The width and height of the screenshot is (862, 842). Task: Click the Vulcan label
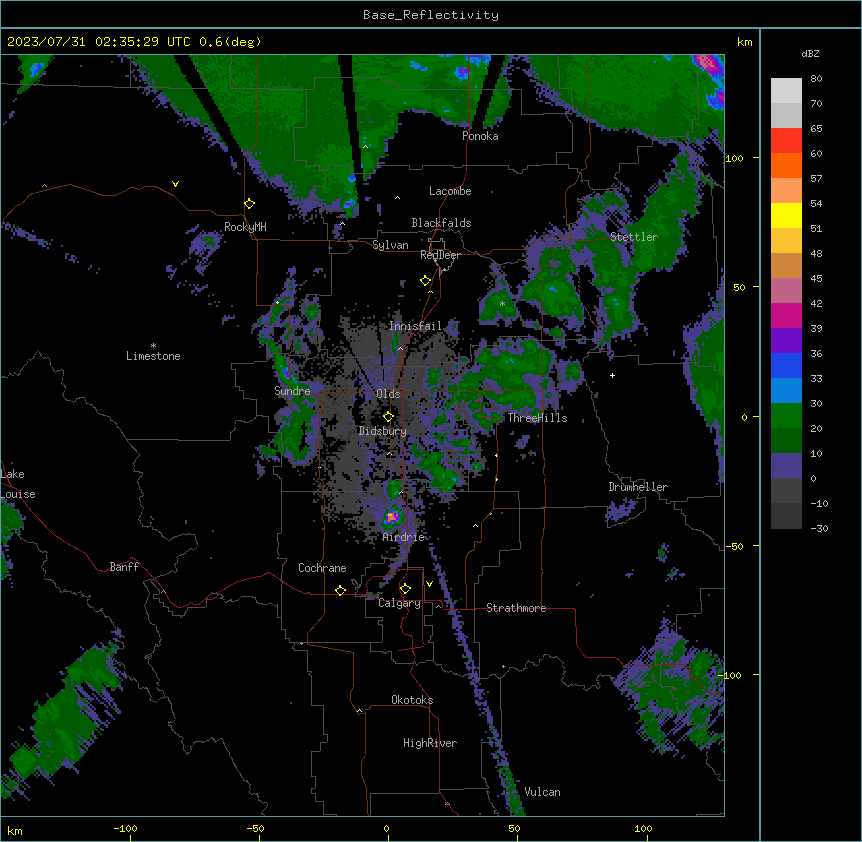(x=543, y=792)
